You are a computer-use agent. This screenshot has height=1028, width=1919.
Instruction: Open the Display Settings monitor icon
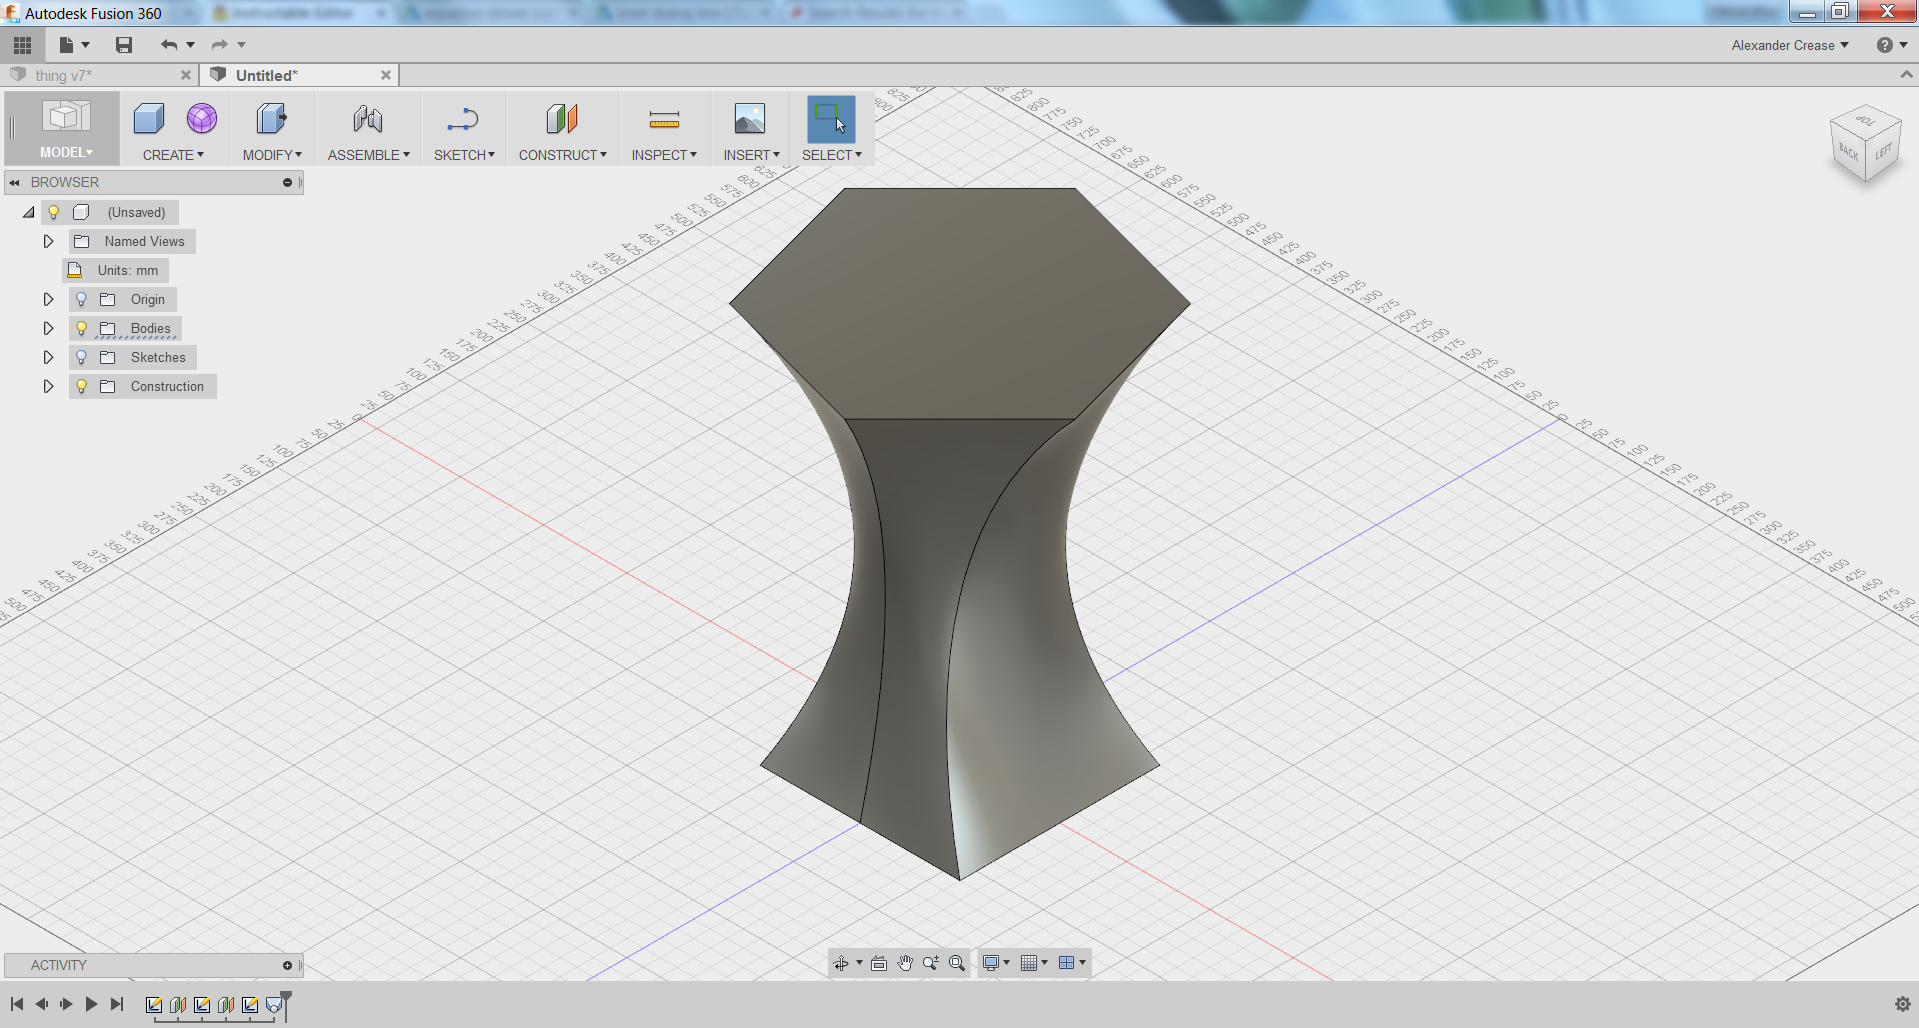tap(991, 963)
